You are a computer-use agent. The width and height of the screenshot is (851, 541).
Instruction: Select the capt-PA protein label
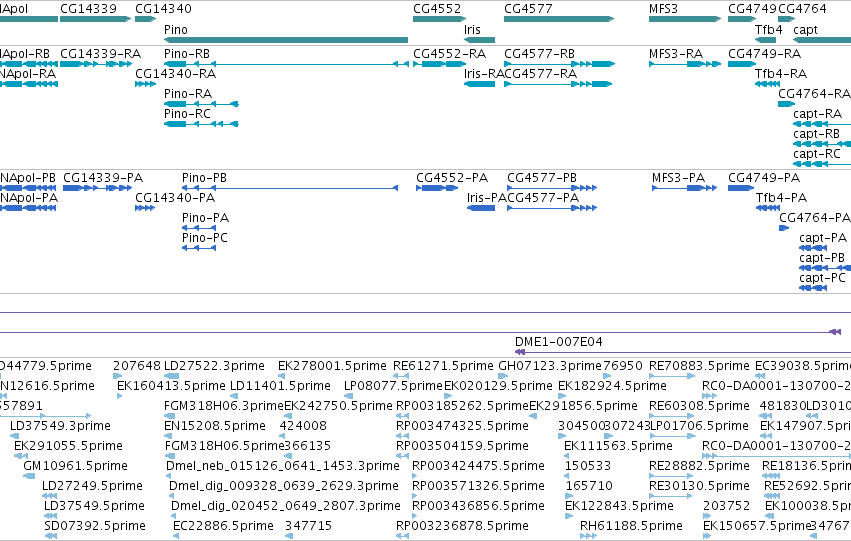click(823, 238)
